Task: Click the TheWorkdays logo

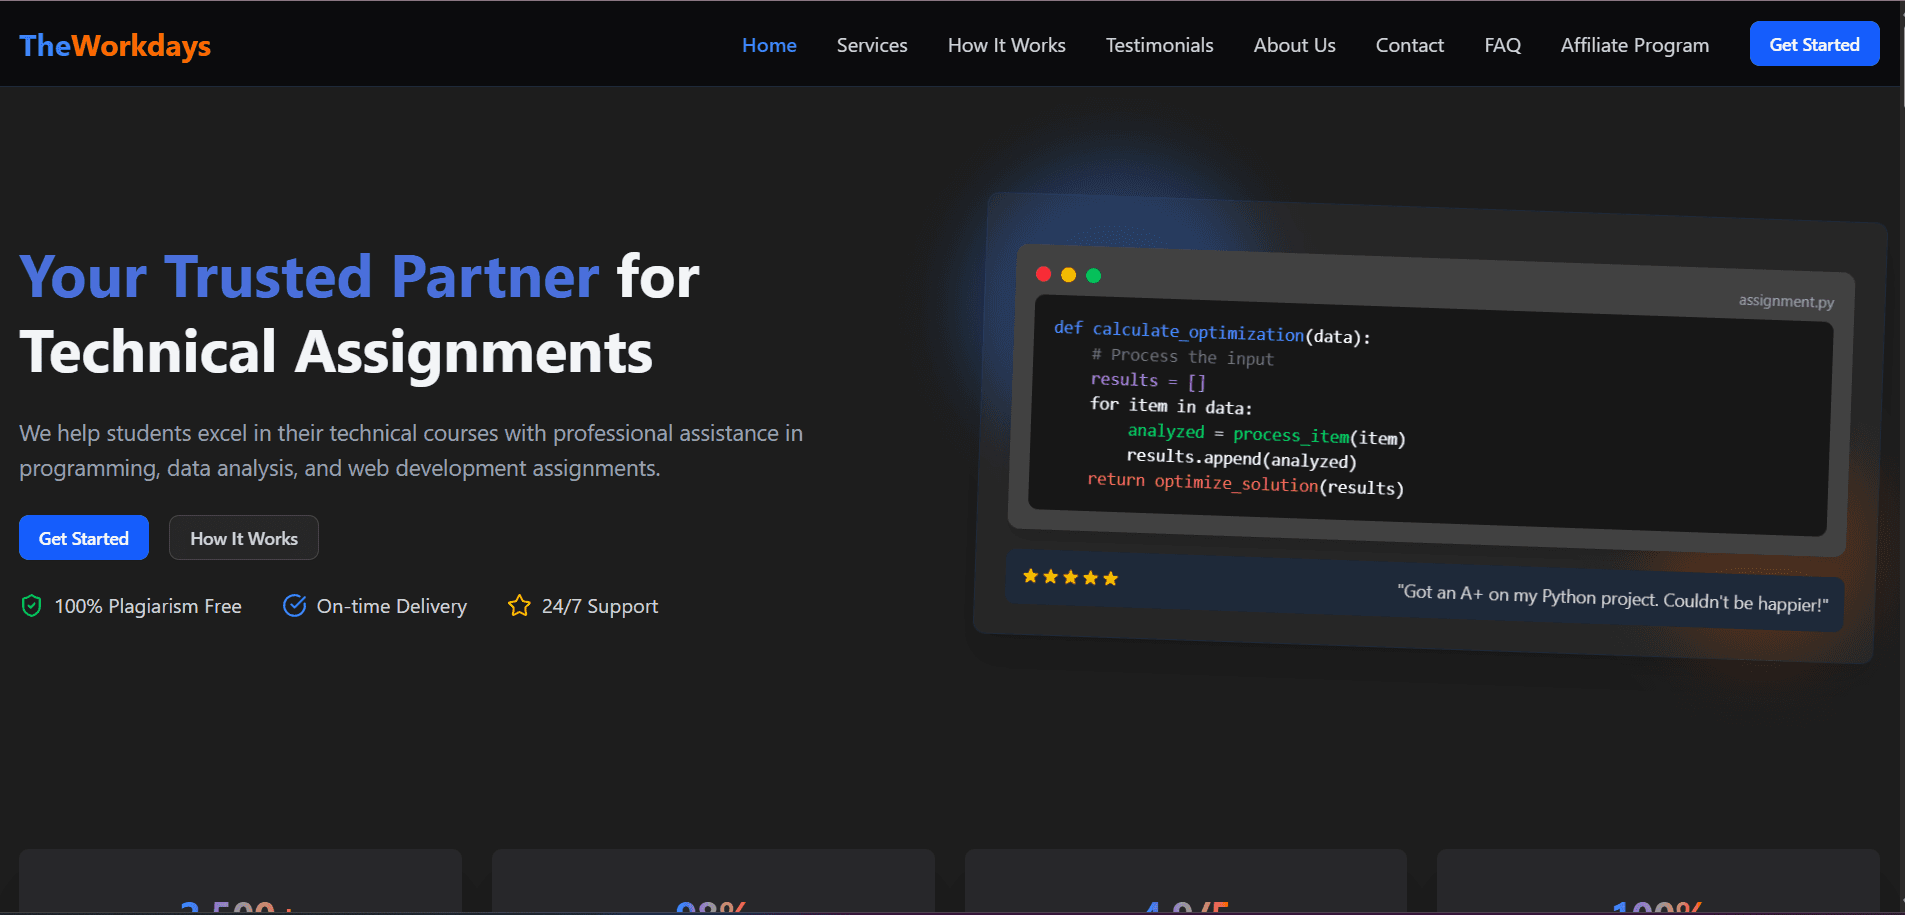Action: point(115,46)
